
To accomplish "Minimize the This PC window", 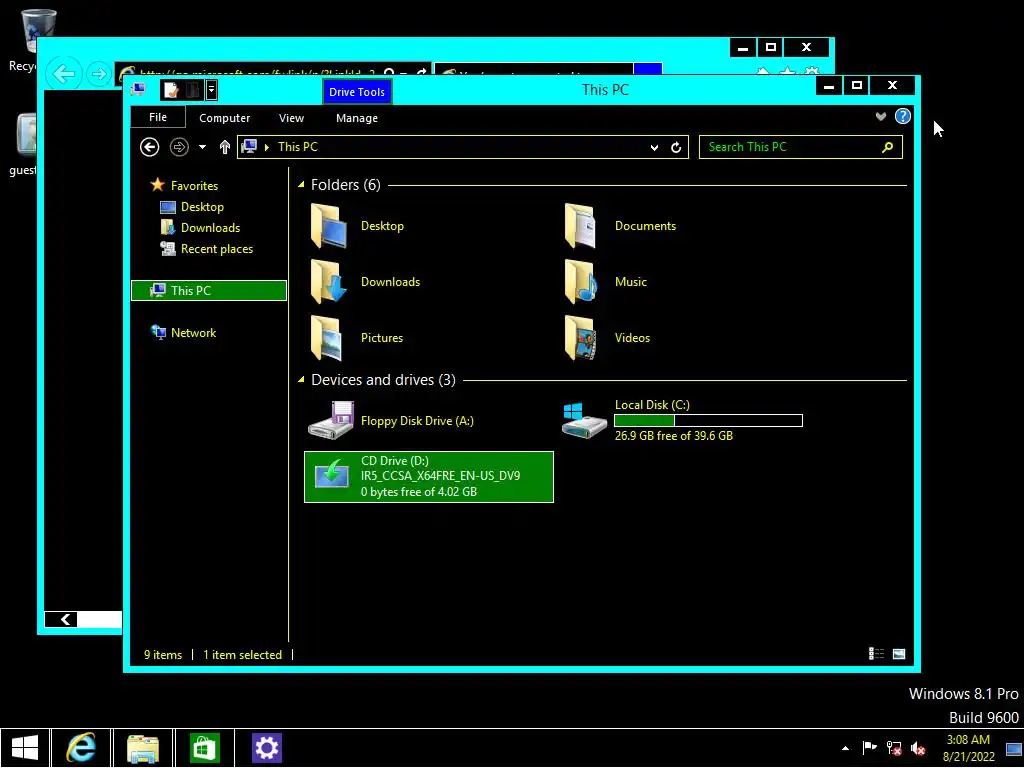I will tap(829, 86).
